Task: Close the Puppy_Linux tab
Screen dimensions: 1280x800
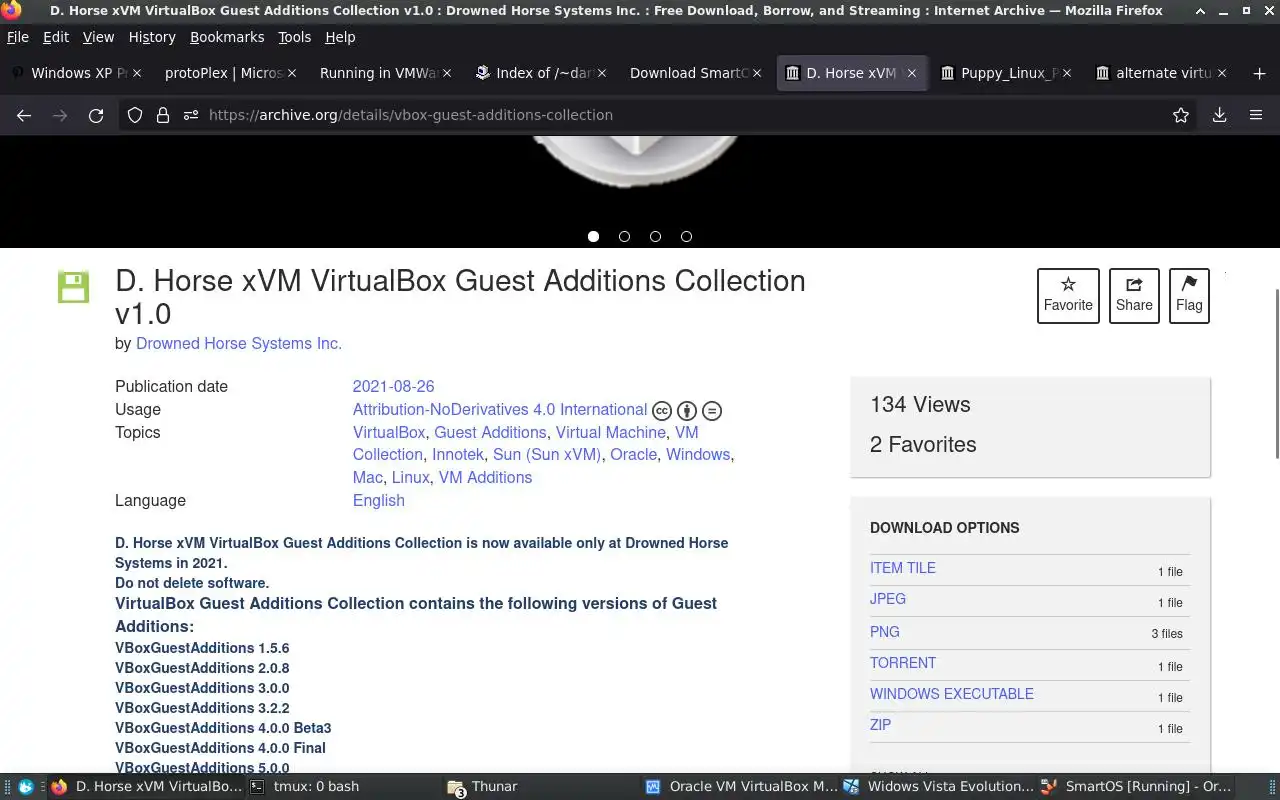Action: point(1067,73)
